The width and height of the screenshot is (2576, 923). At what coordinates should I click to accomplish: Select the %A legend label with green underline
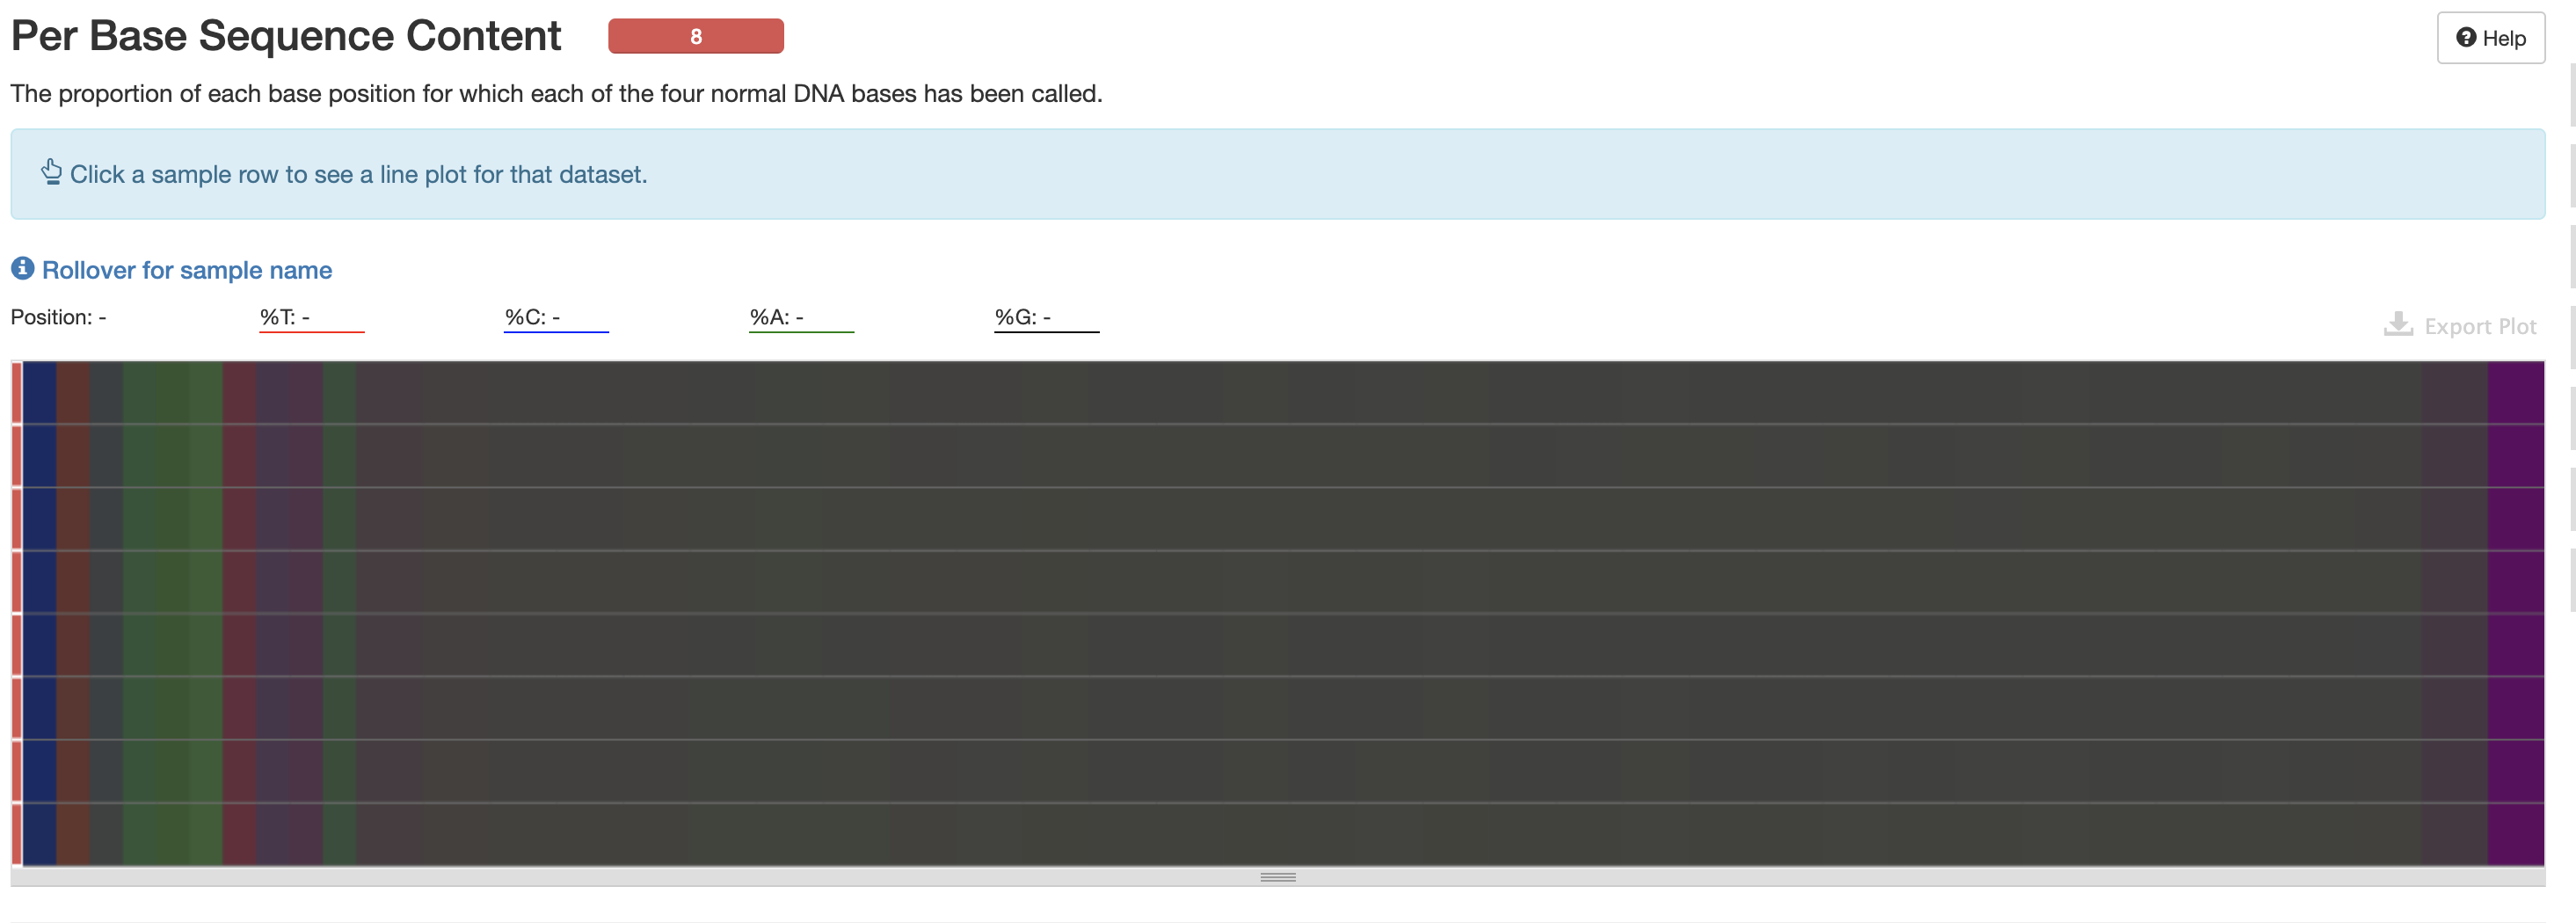click(x=777, y=317)
